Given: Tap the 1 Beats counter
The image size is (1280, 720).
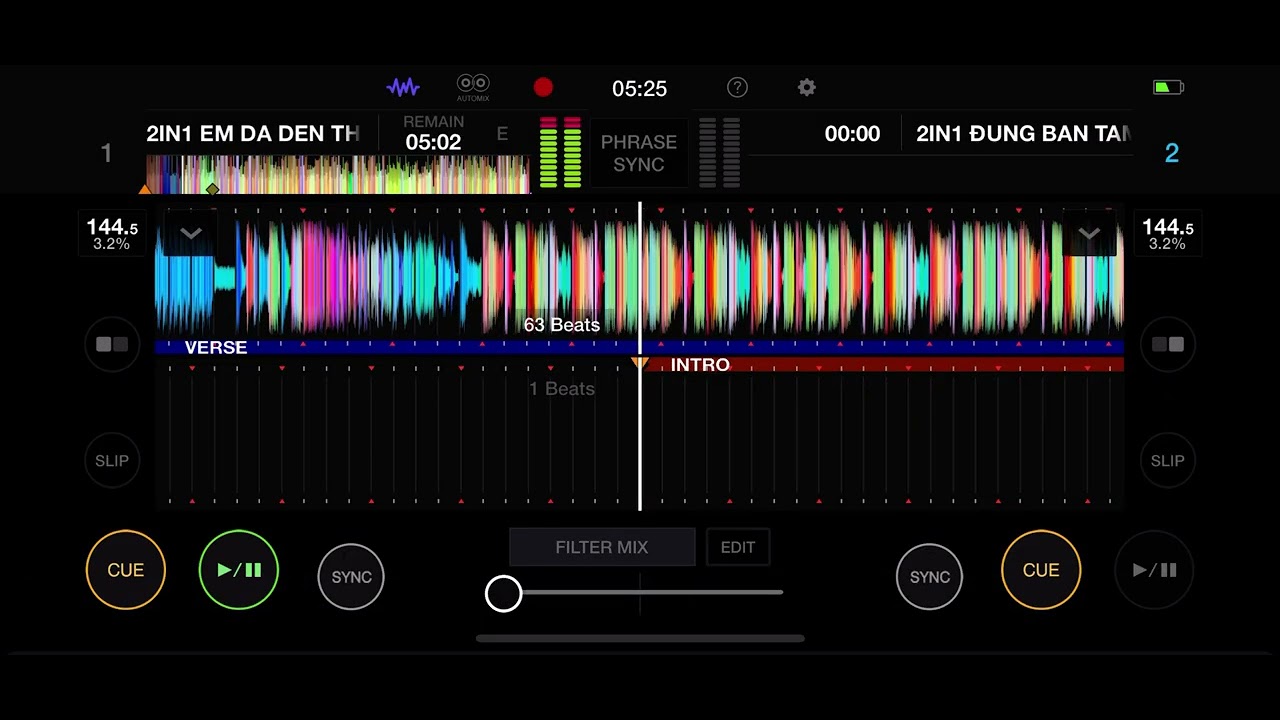Looking at the screenshot, I should pyautogui.click(x=562, y=389).
